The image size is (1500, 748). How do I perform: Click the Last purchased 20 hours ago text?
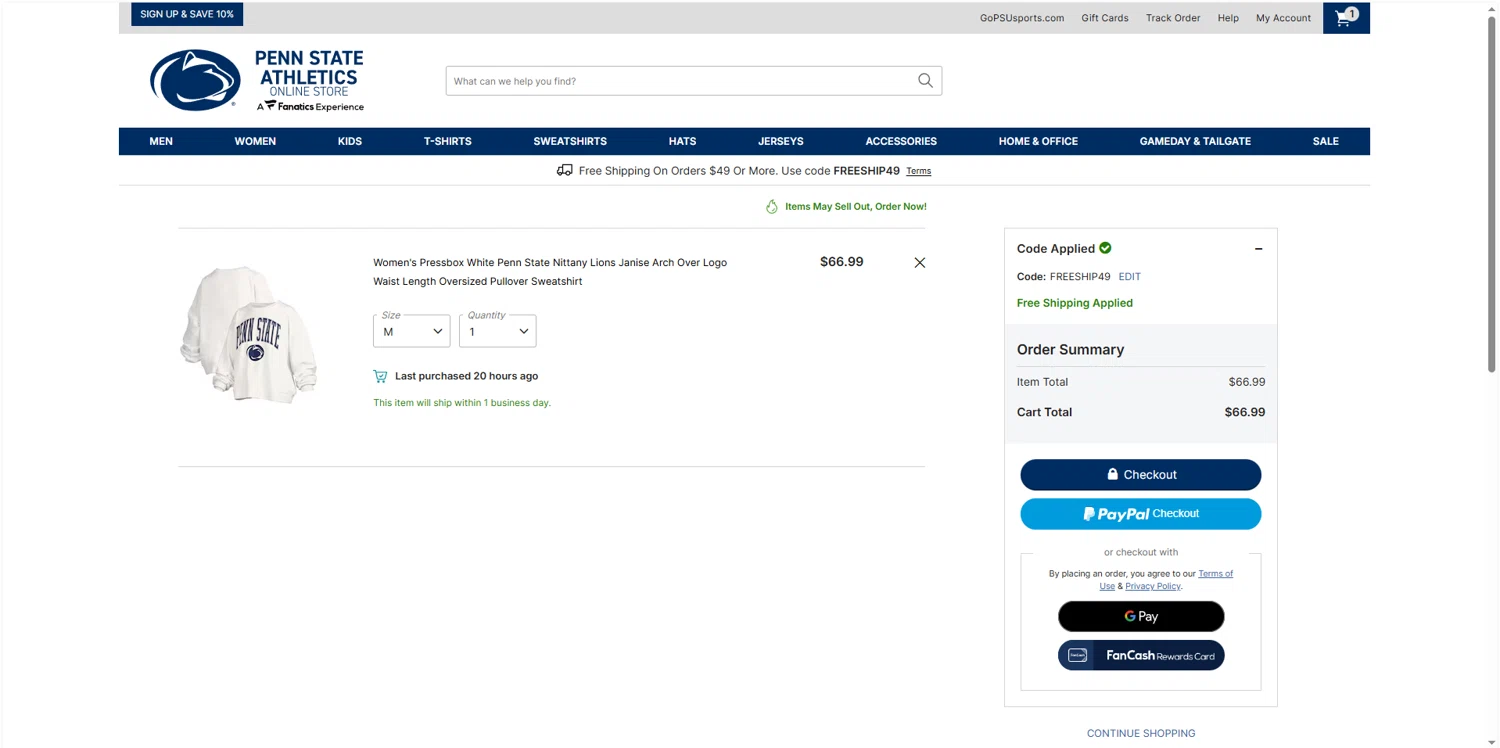click(x=466, y=376)
